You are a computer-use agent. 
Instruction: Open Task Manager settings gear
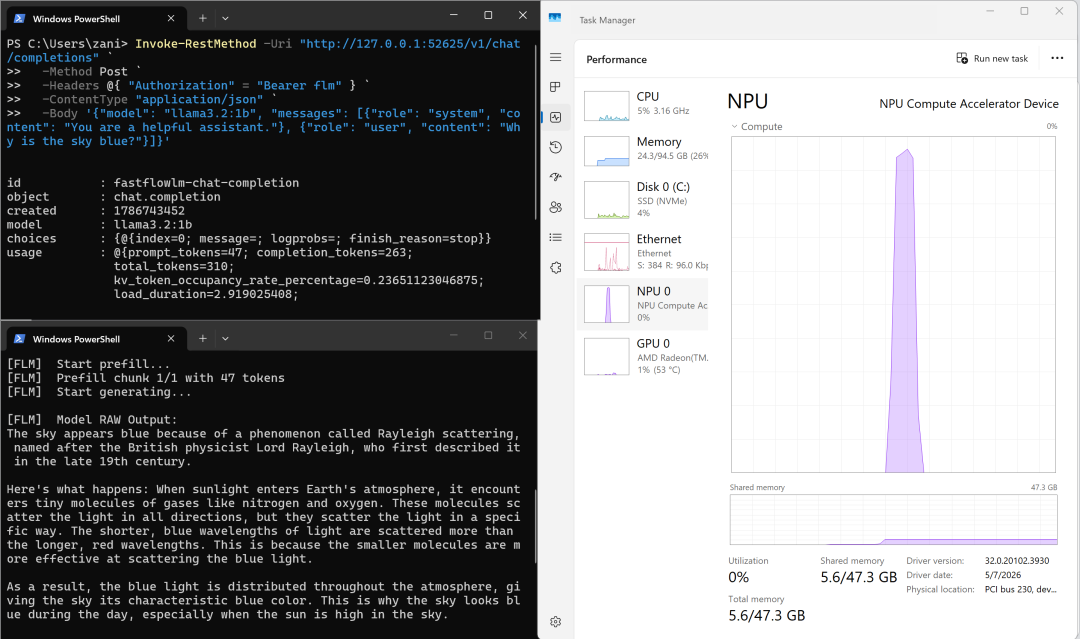coord(556,622)
